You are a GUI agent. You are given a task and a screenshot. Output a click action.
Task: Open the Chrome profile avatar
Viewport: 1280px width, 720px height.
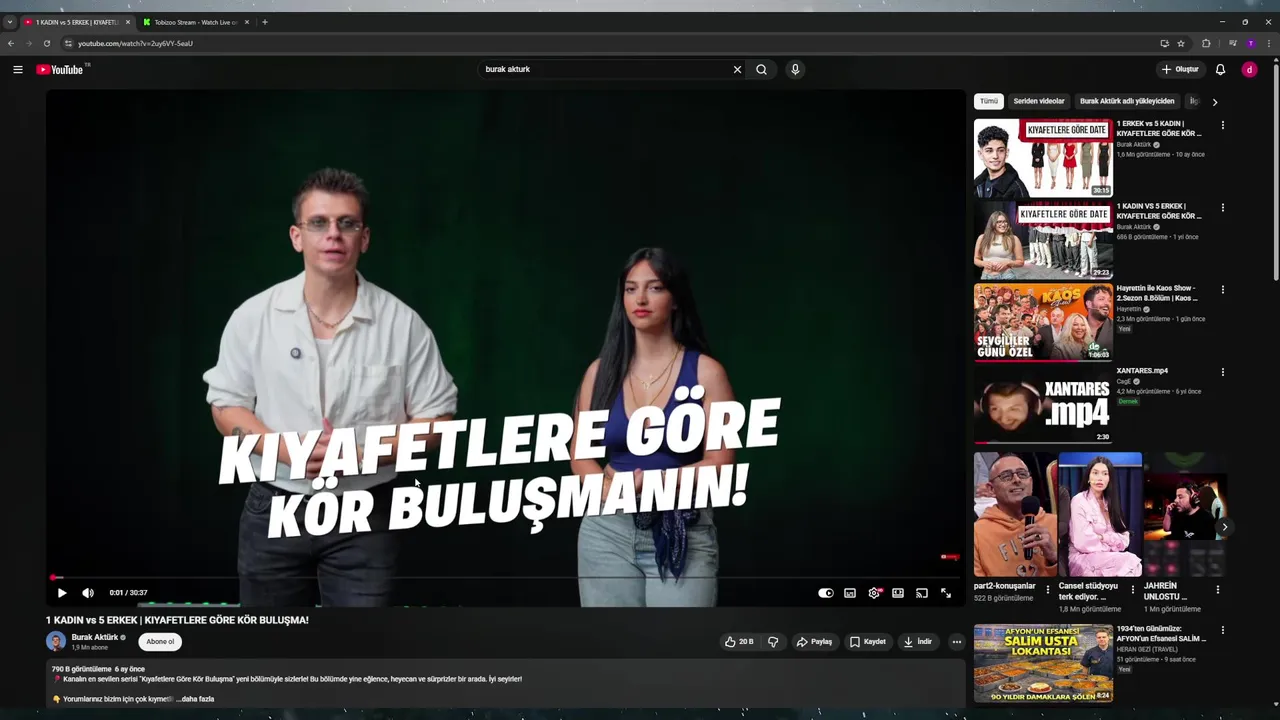point(1250,43)
